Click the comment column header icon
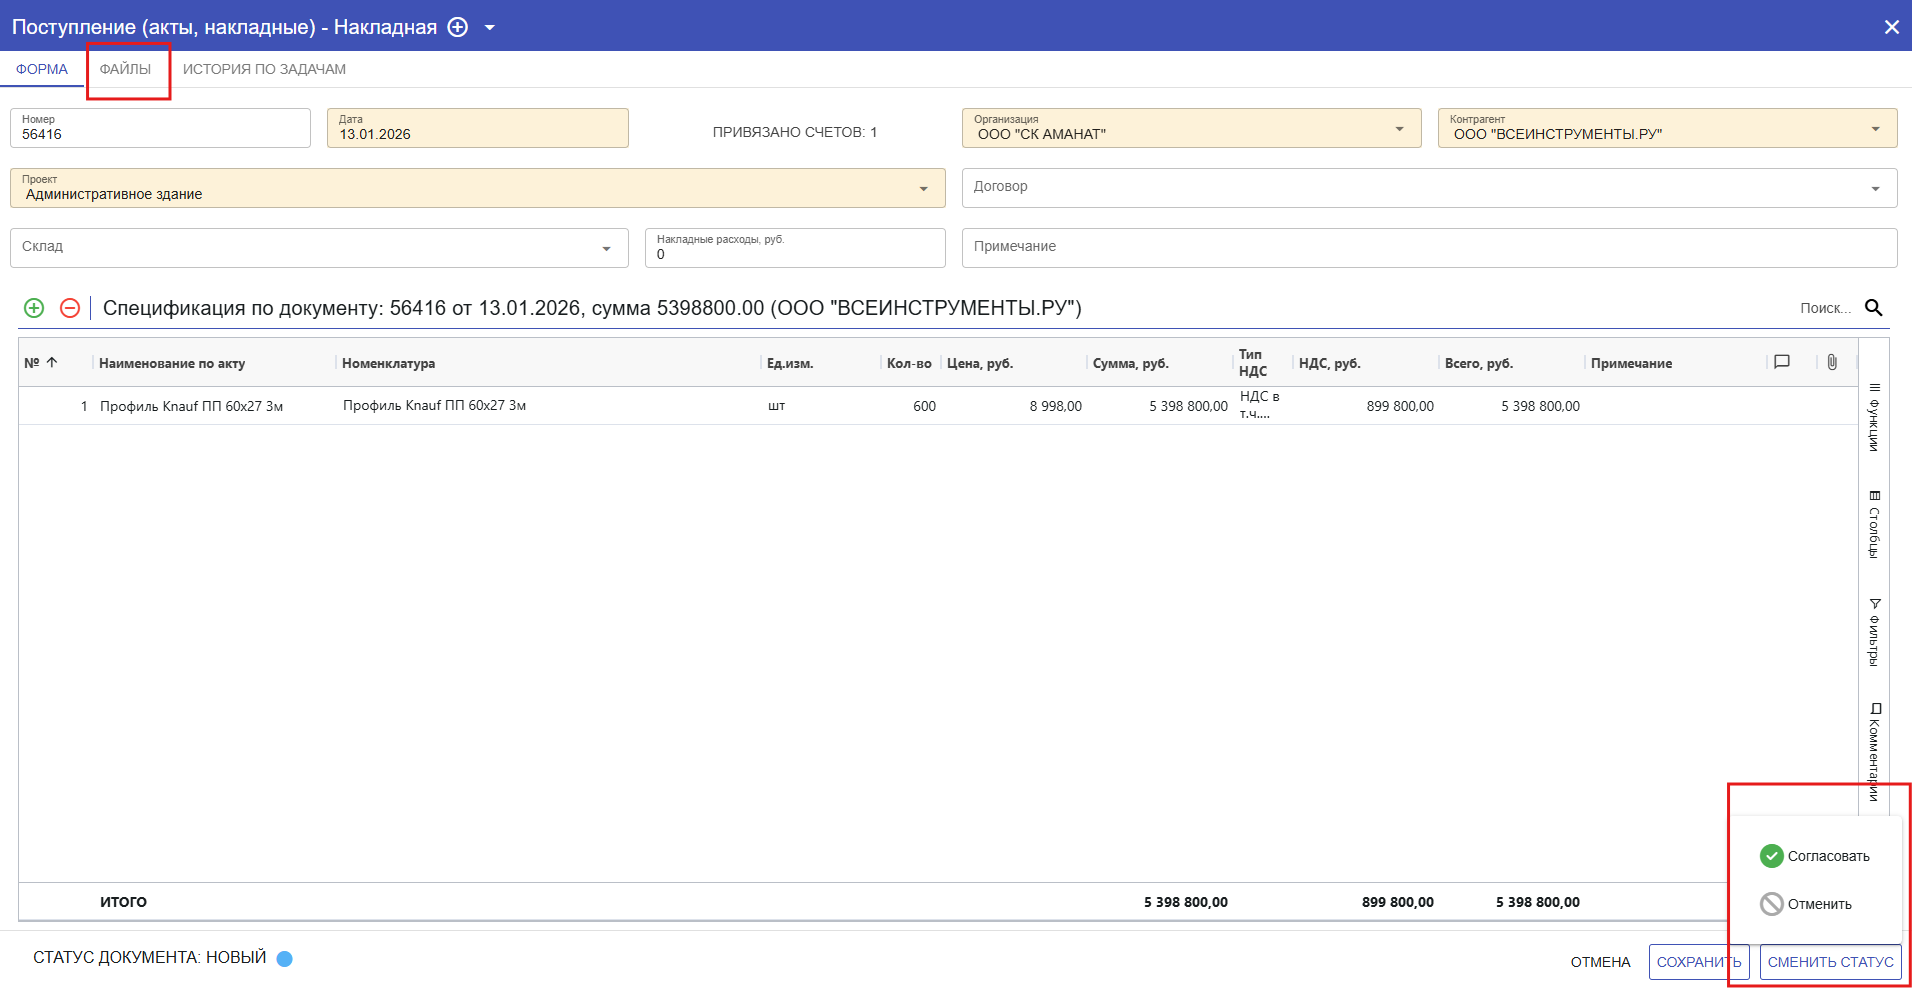 [1781, 362]
